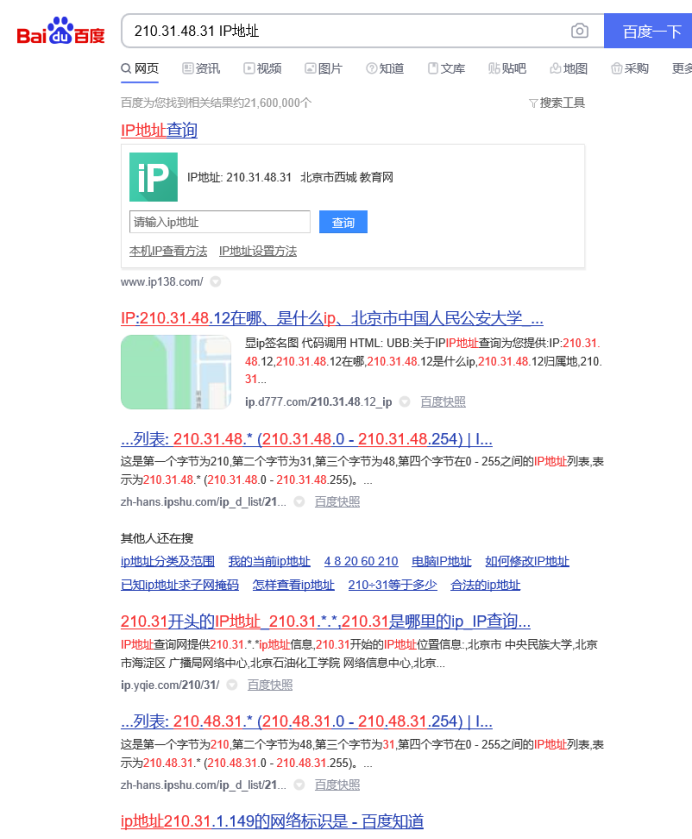
Task: Select the 网页 tab
Action: click(140, 68)
